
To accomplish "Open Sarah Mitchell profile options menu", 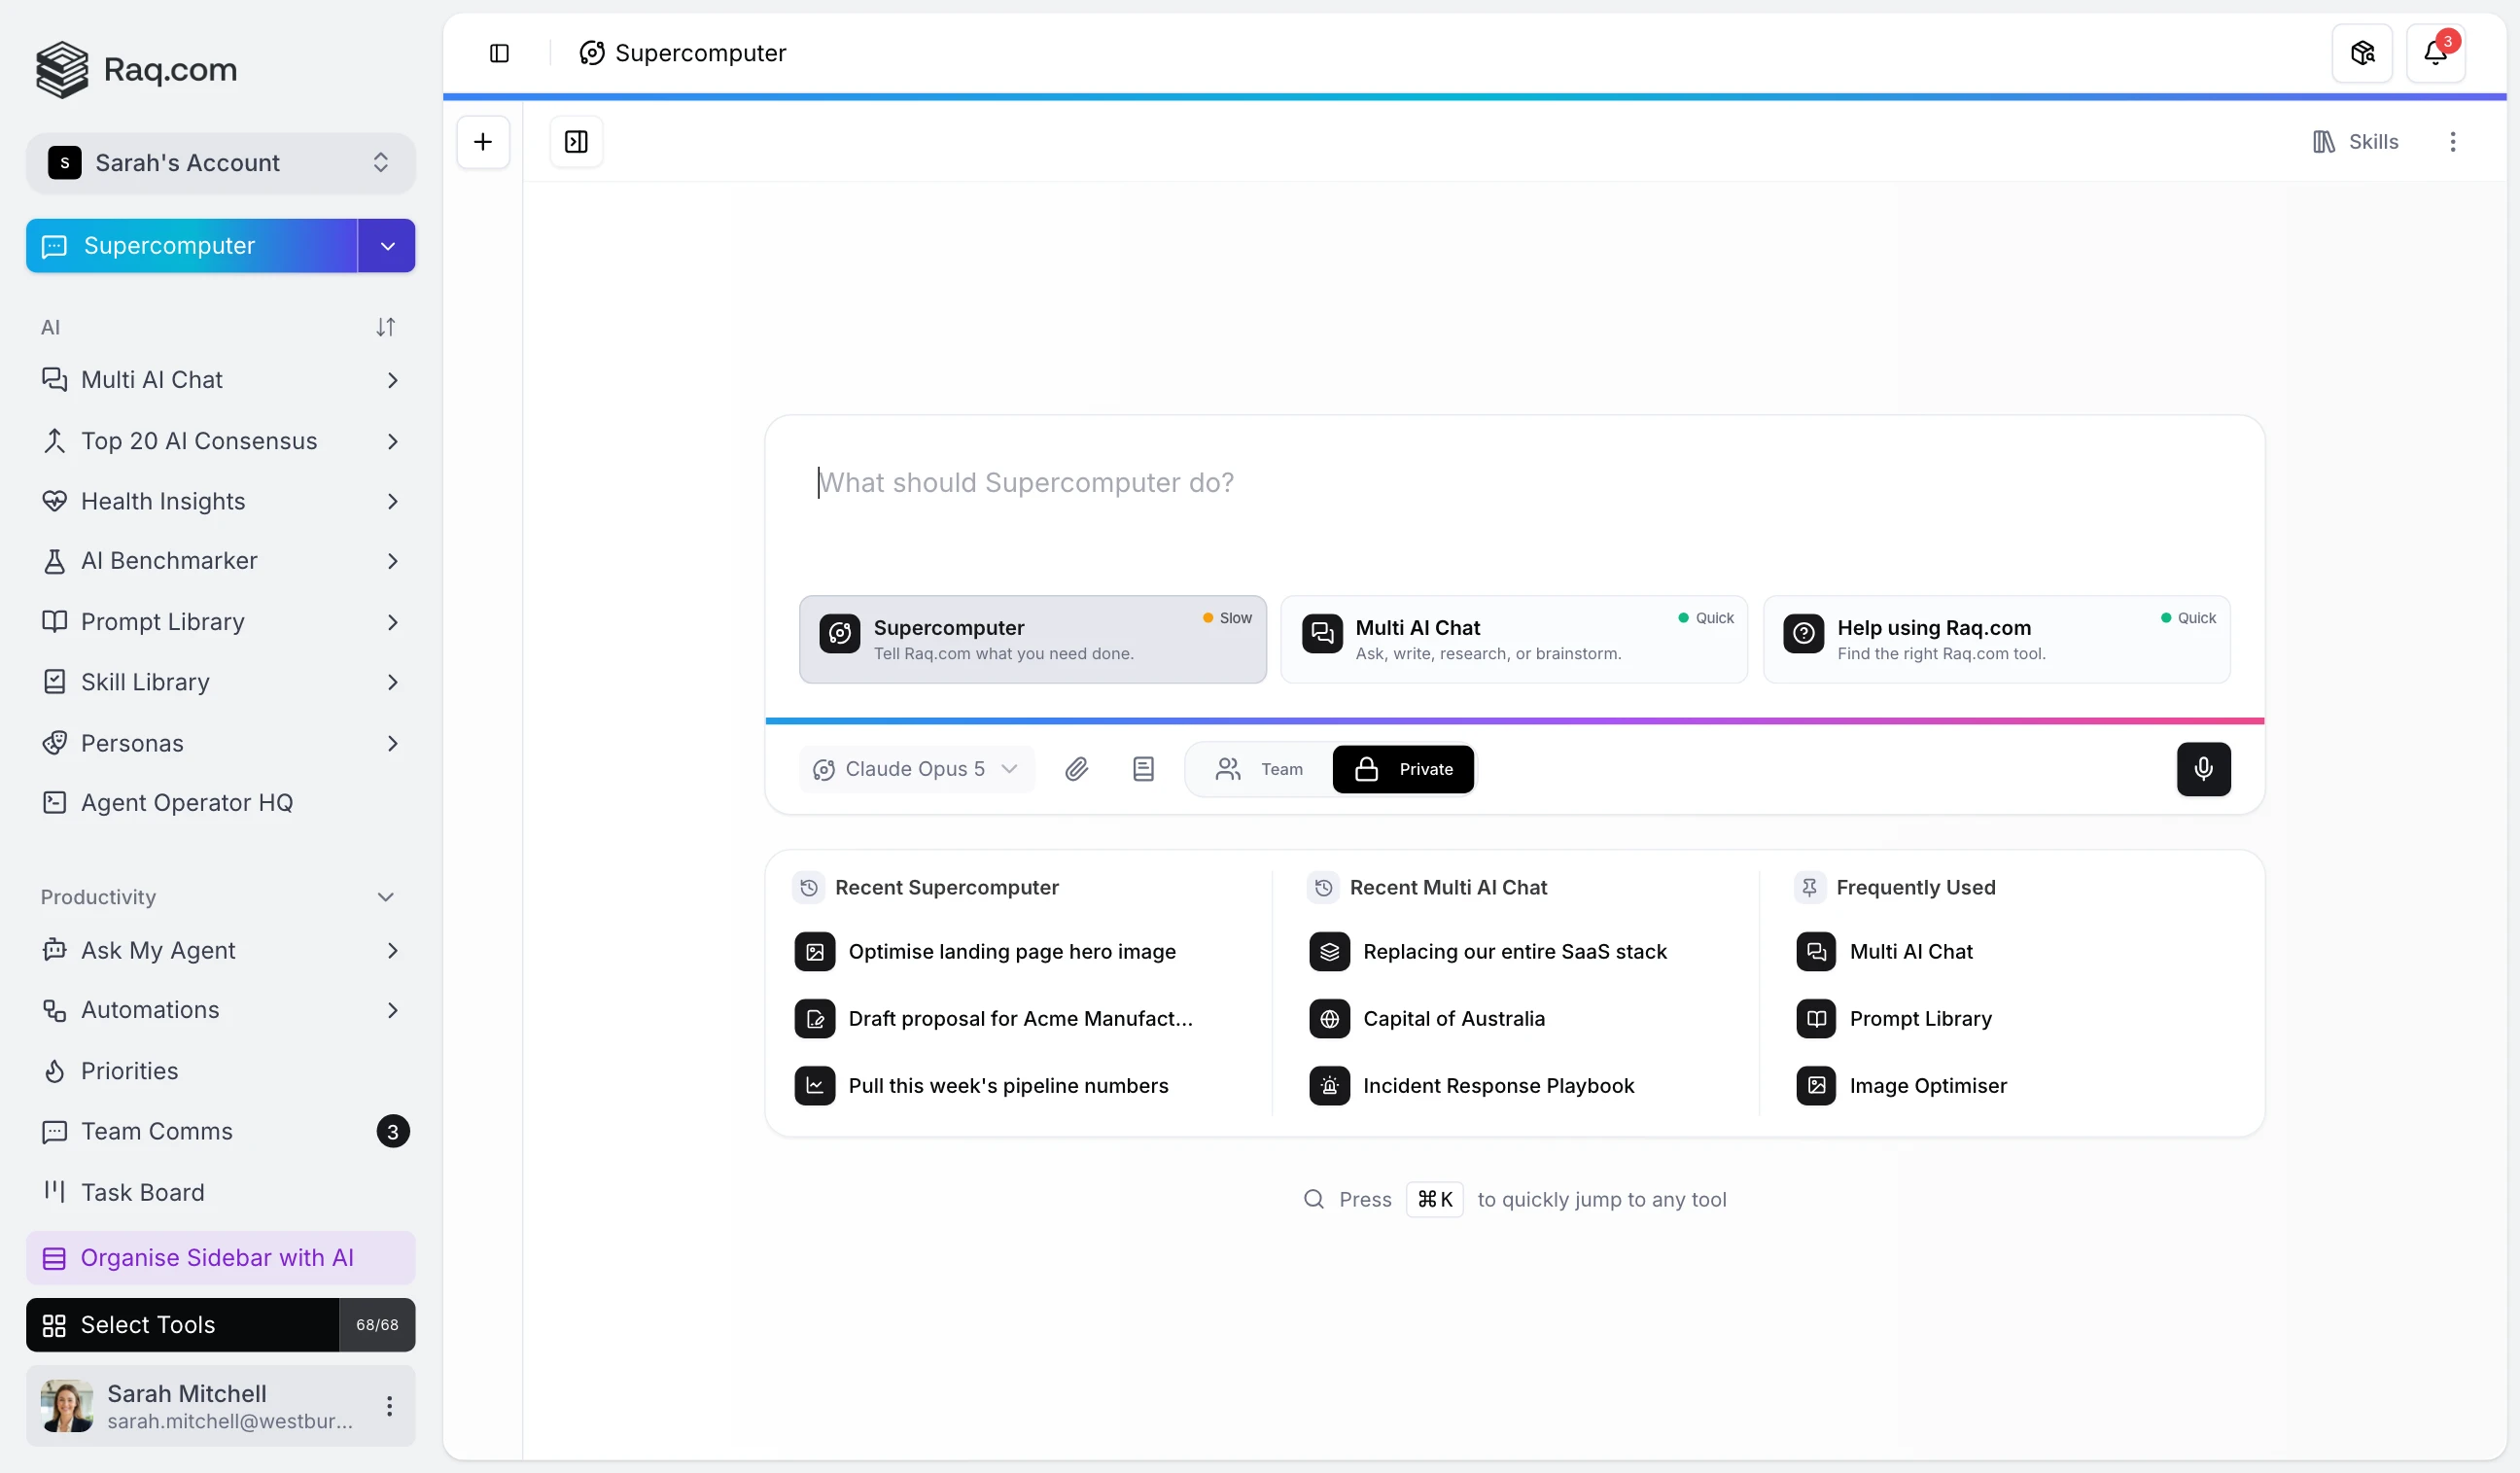I will click(x=389, y=1406).
